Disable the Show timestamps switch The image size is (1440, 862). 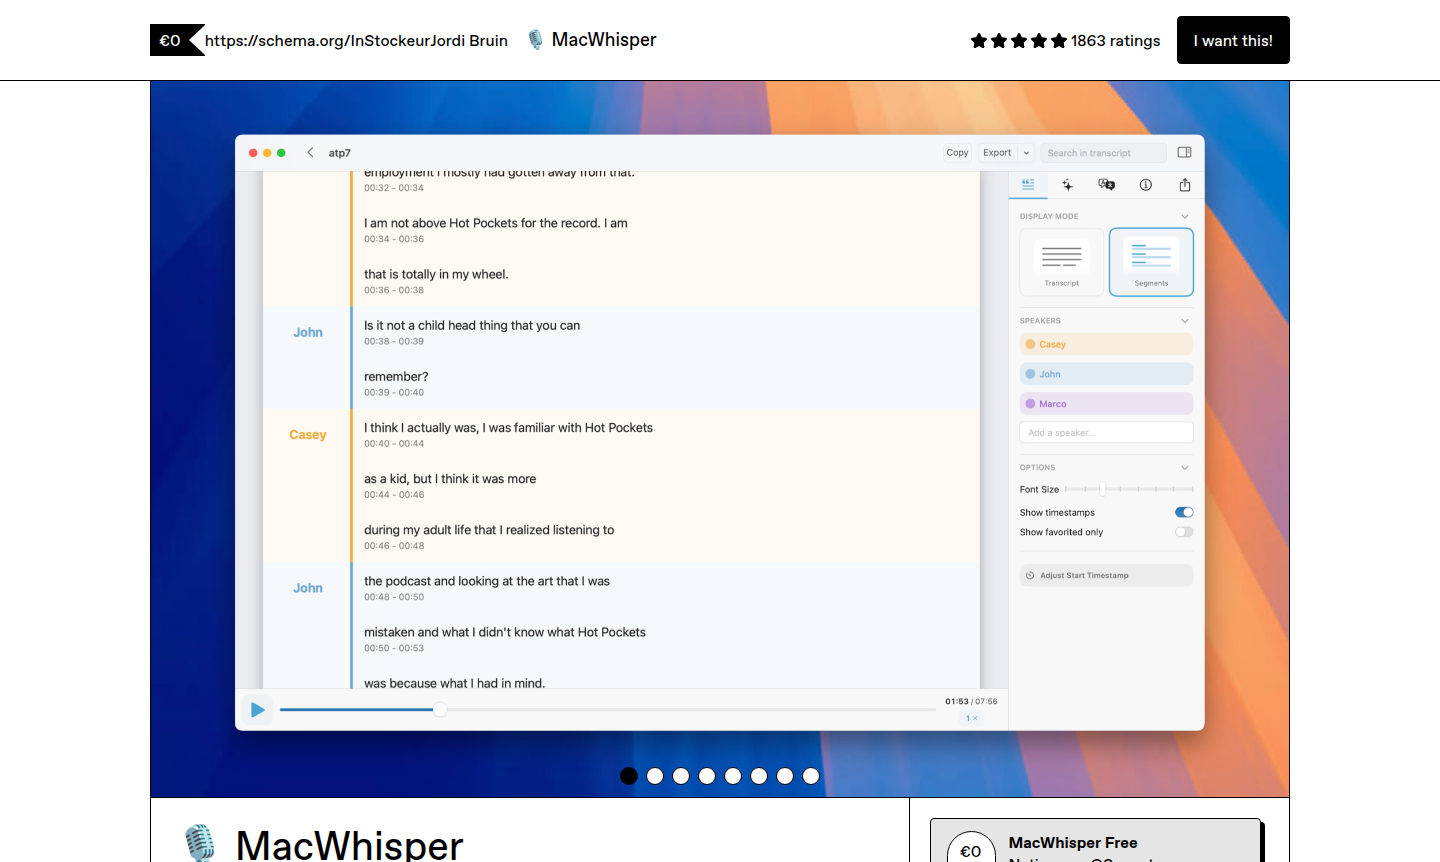(1184, 512)
